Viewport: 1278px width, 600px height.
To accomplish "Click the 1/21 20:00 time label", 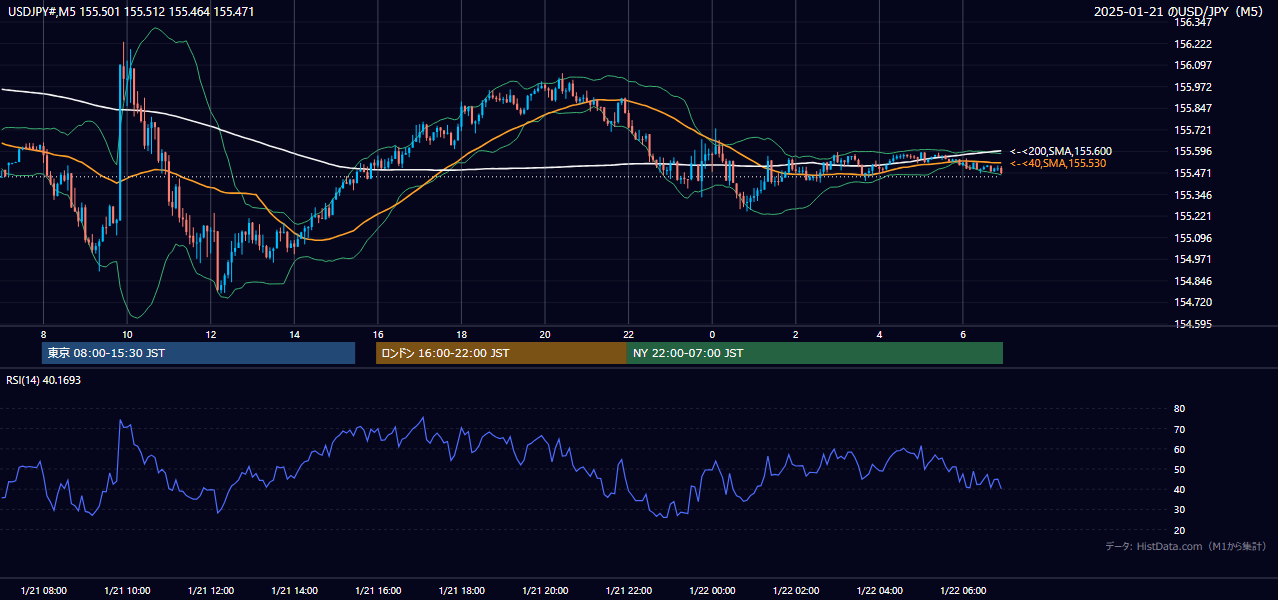I will [x=545, y=591].
